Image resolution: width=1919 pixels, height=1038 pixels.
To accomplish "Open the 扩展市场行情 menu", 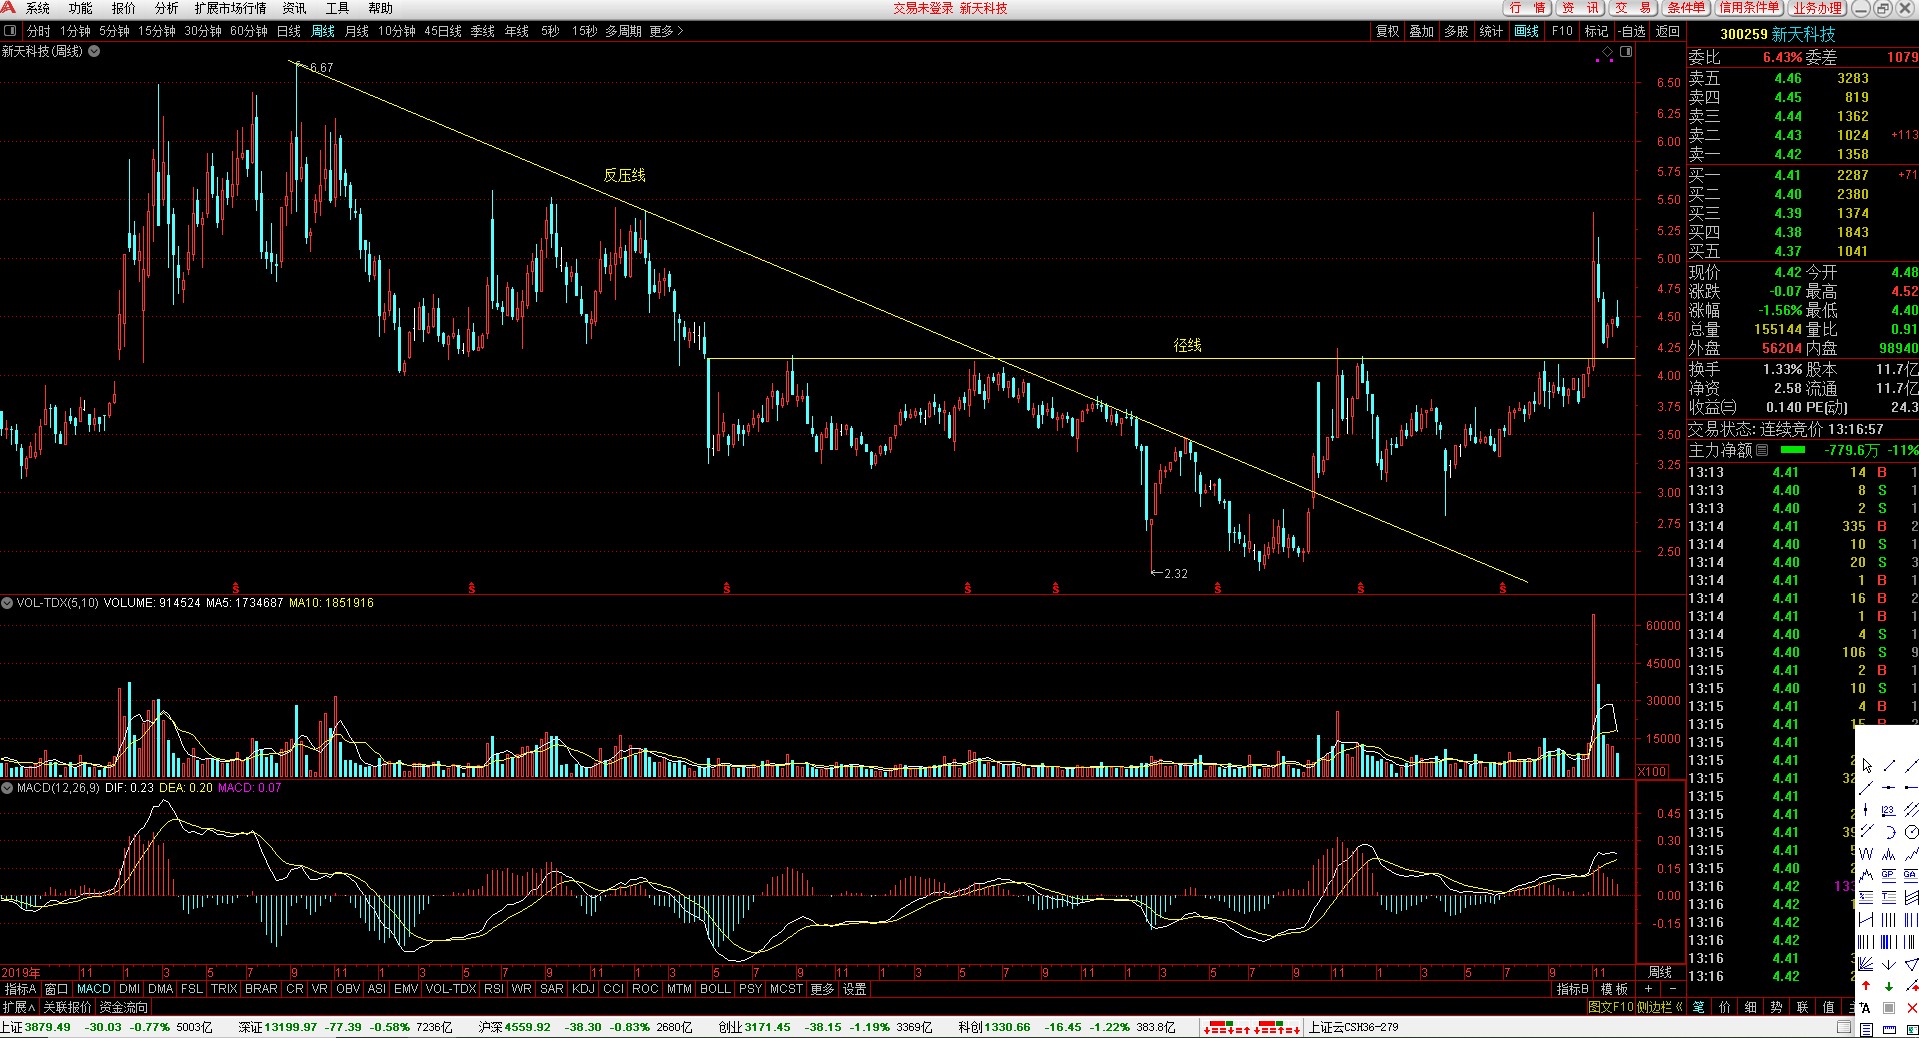I will tap(230, 8).
